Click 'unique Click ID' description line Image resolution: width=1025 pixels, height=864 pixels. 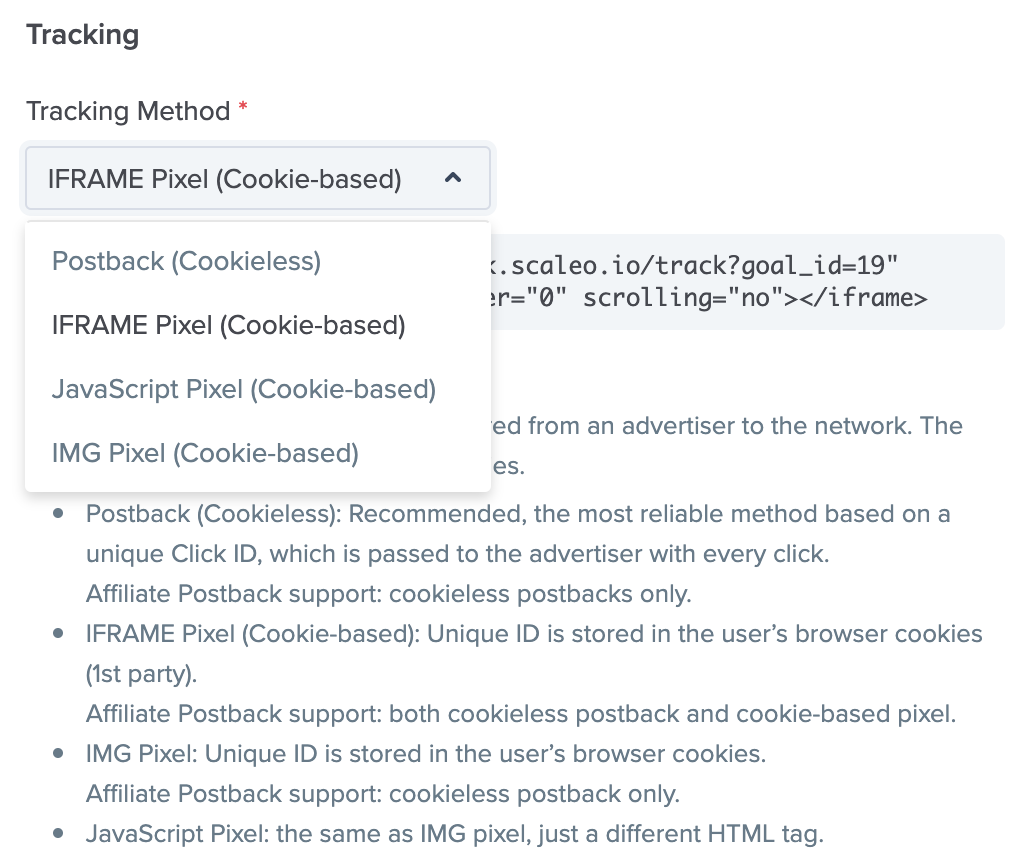[458, 554]
